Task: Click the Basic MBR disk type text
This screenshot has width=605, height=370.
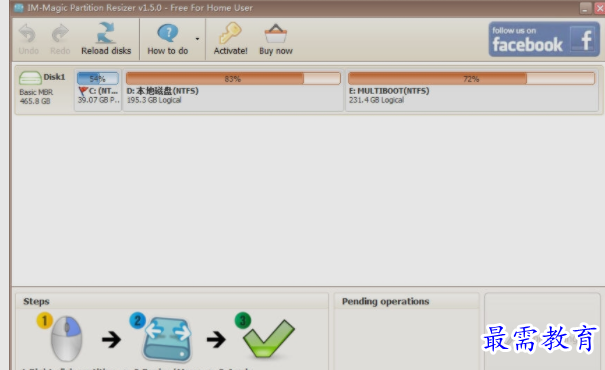Action: point(36,93)
